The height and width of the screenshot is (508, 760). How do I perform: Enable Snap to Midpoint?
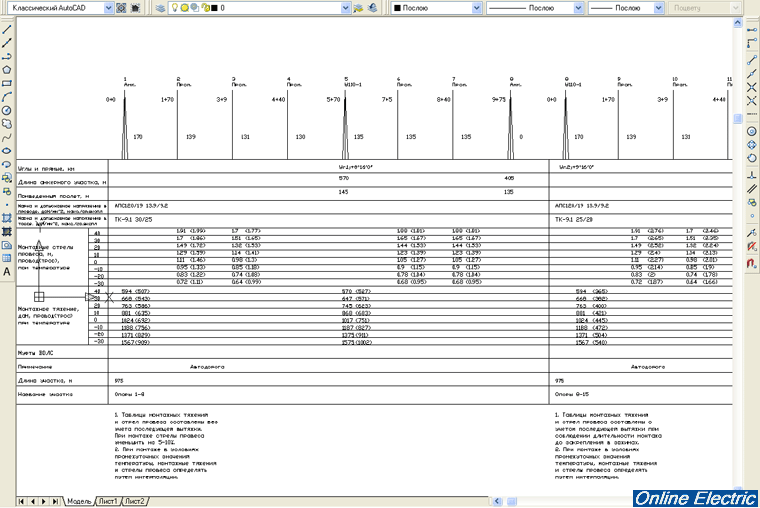tap(752, 74)
